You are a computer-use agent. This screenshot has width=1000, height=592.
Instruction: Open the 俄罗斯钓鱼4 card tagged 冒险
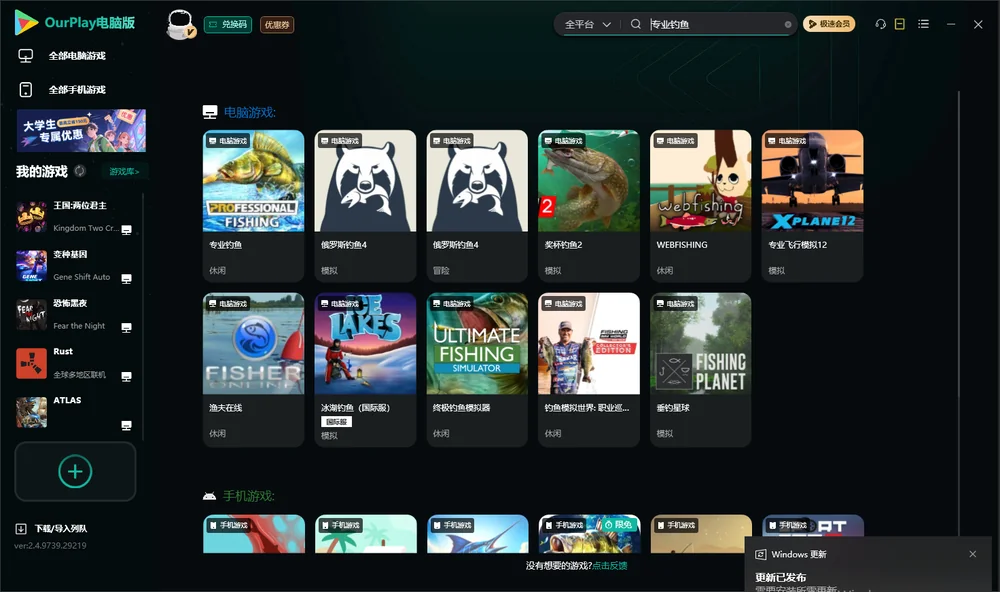tap(477, 205)
